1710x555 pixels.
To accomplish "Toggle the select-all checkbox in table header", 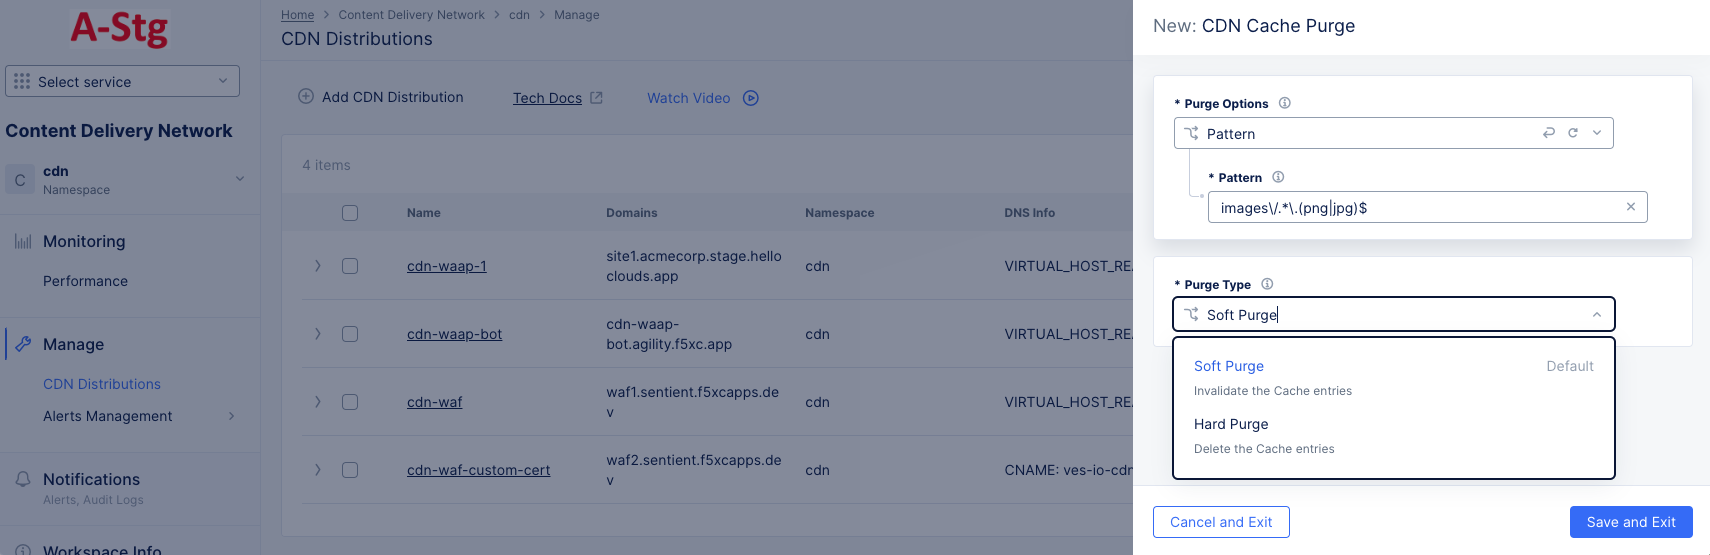I will (350, 213).
